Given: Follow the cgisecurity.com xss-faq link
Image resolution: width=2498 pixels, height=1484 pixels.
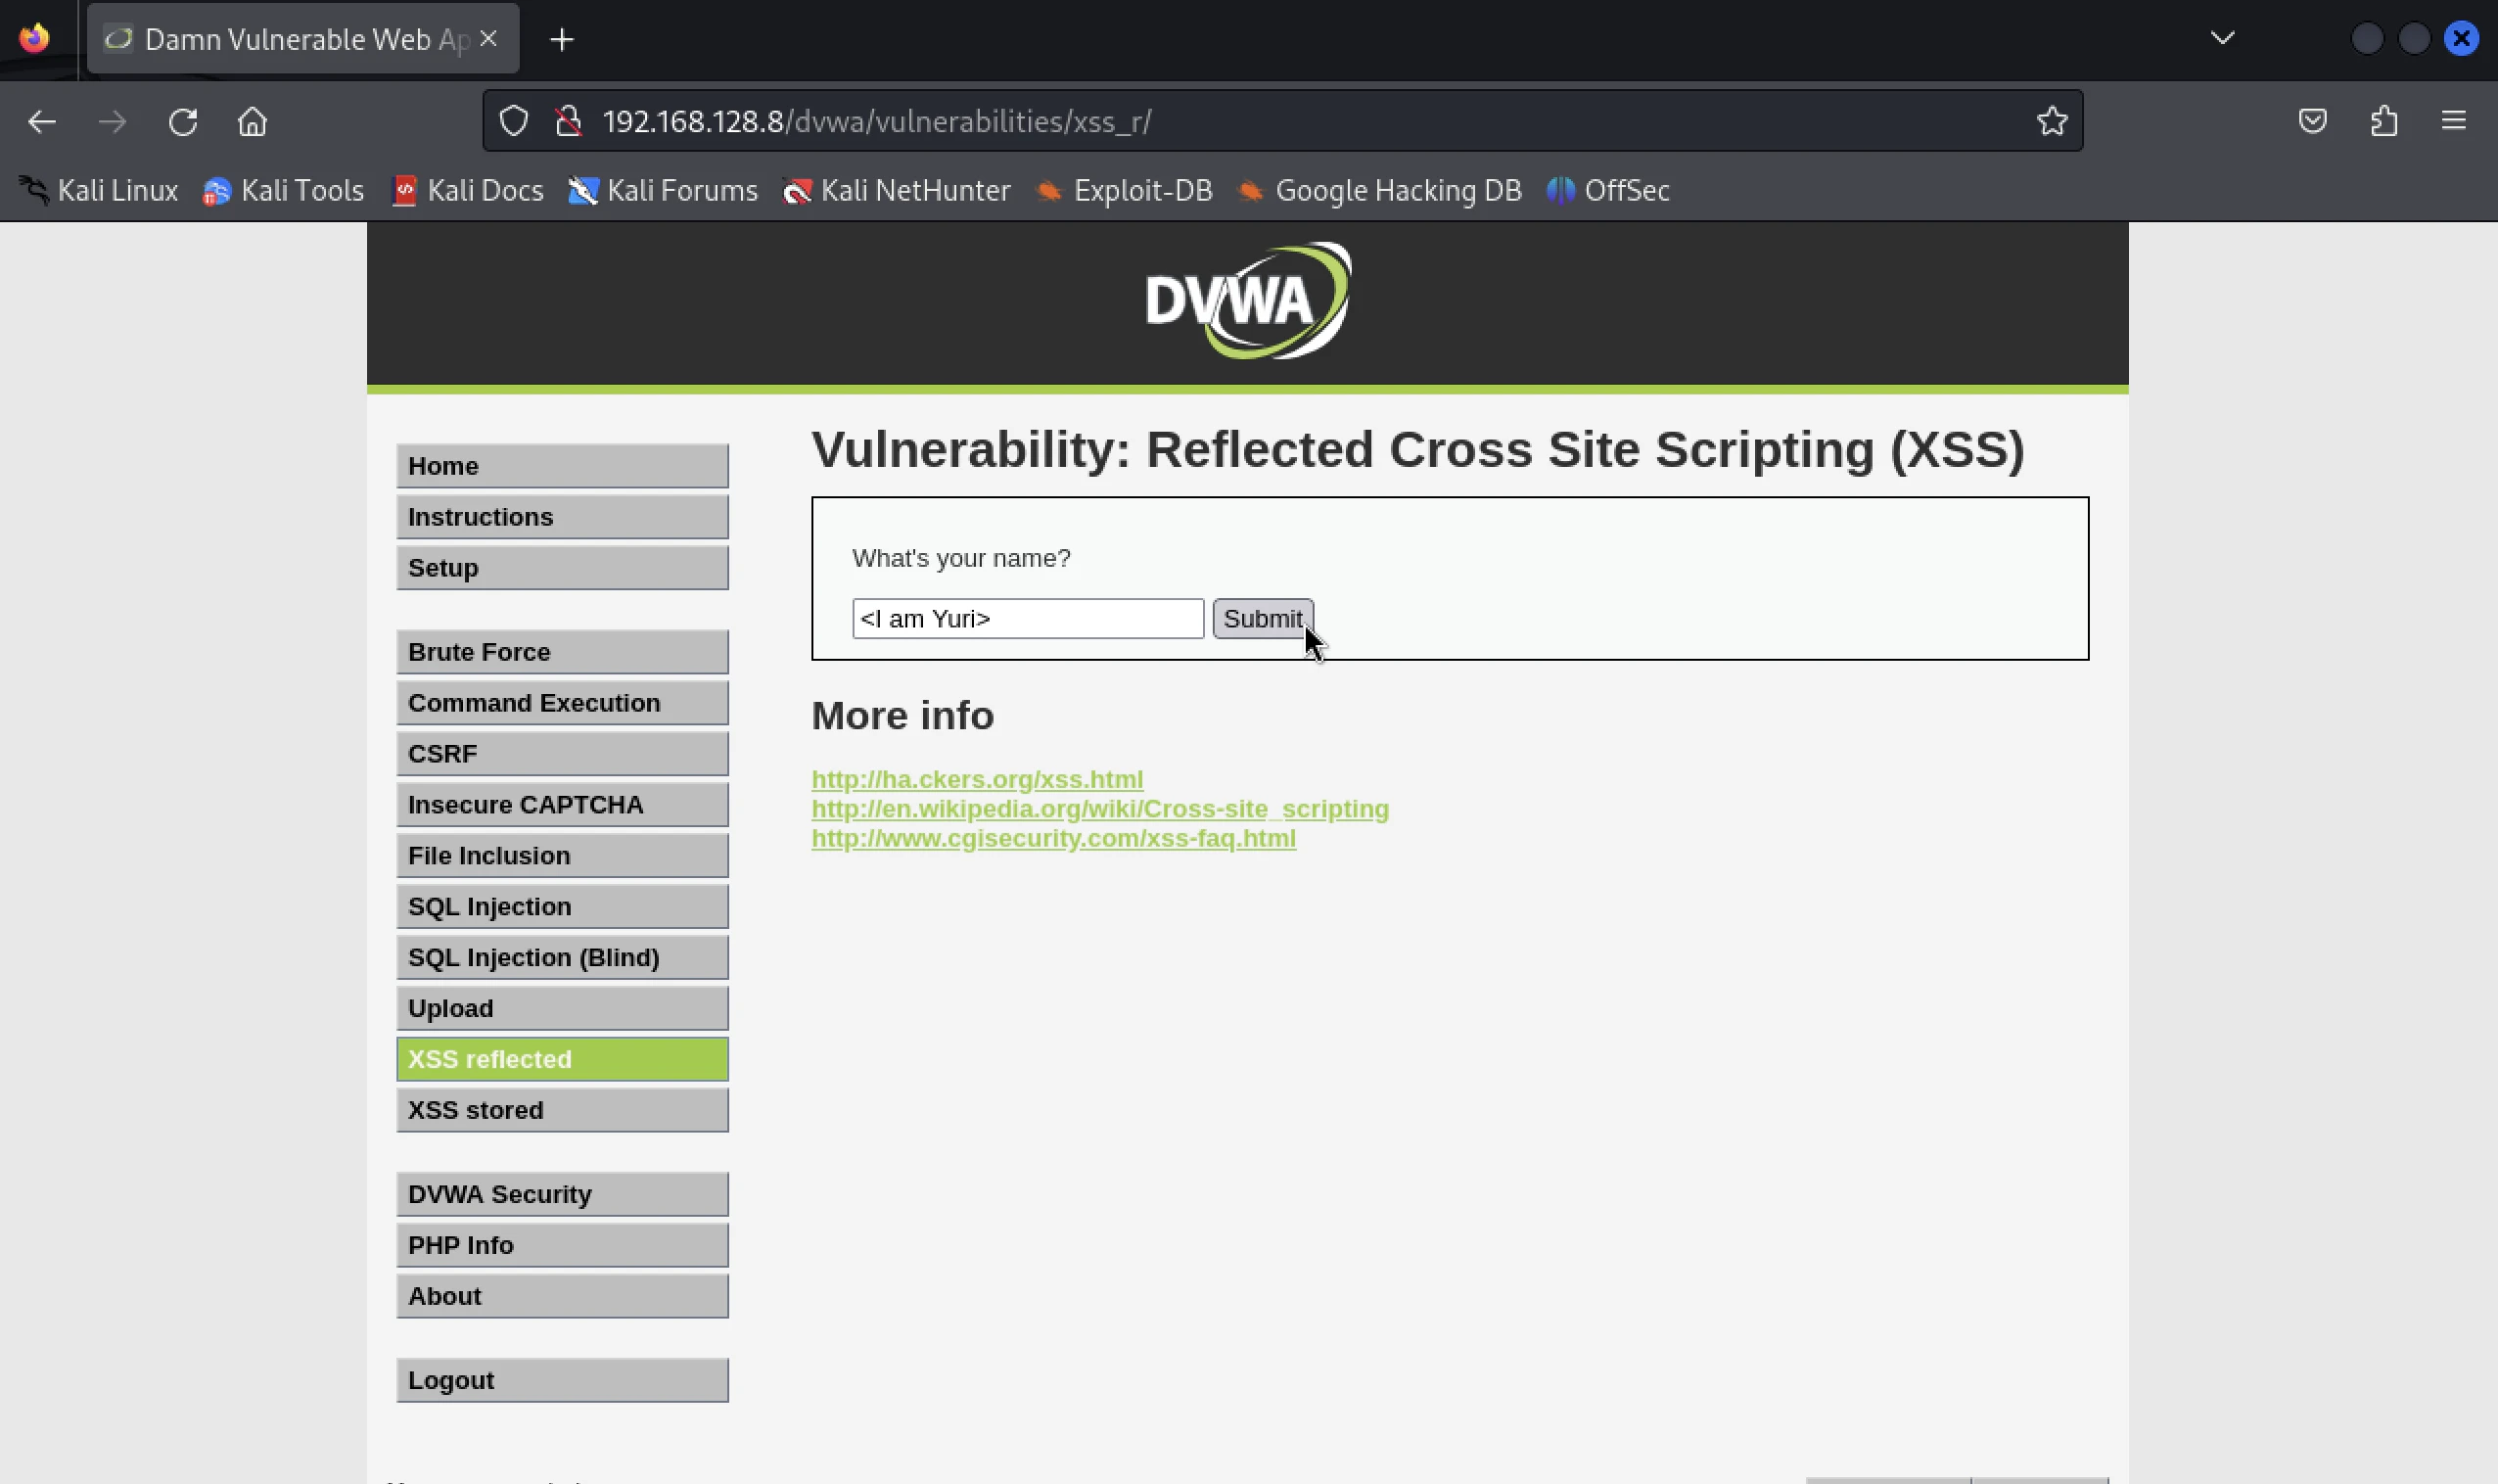Looking at the screenshot, I should pos(1054,838).
